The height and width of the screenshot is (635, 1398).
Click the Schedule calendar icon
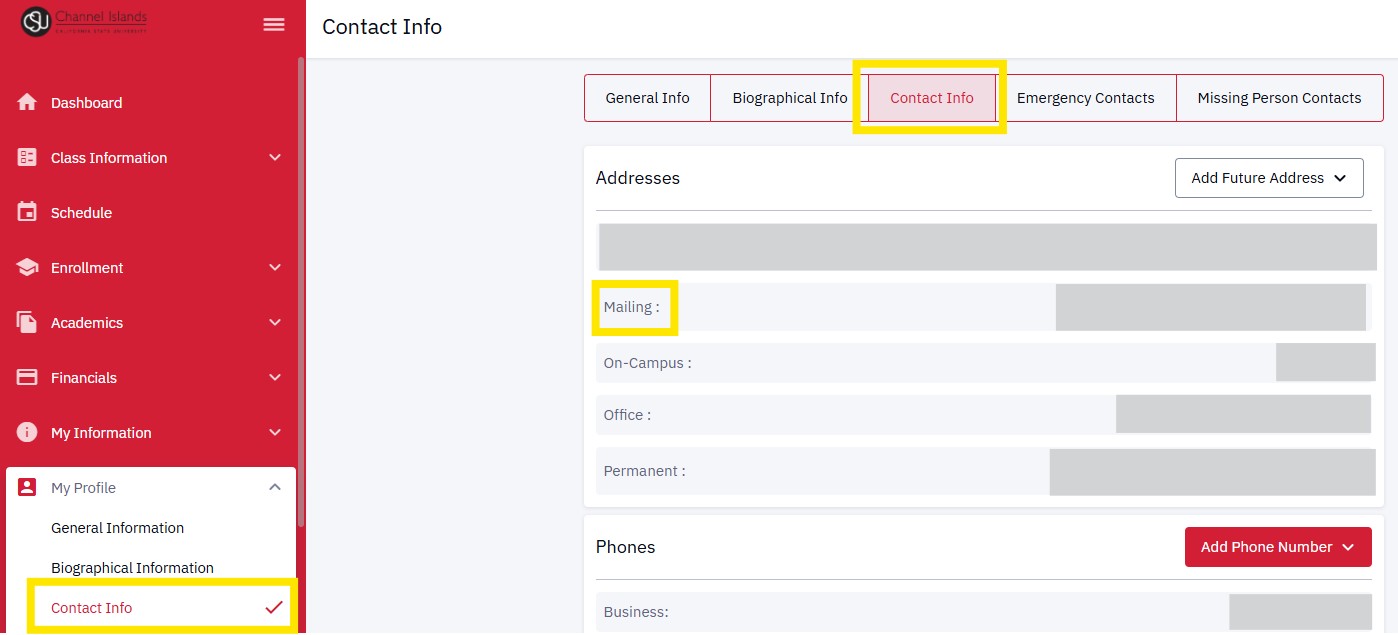(x=27, y=212)
